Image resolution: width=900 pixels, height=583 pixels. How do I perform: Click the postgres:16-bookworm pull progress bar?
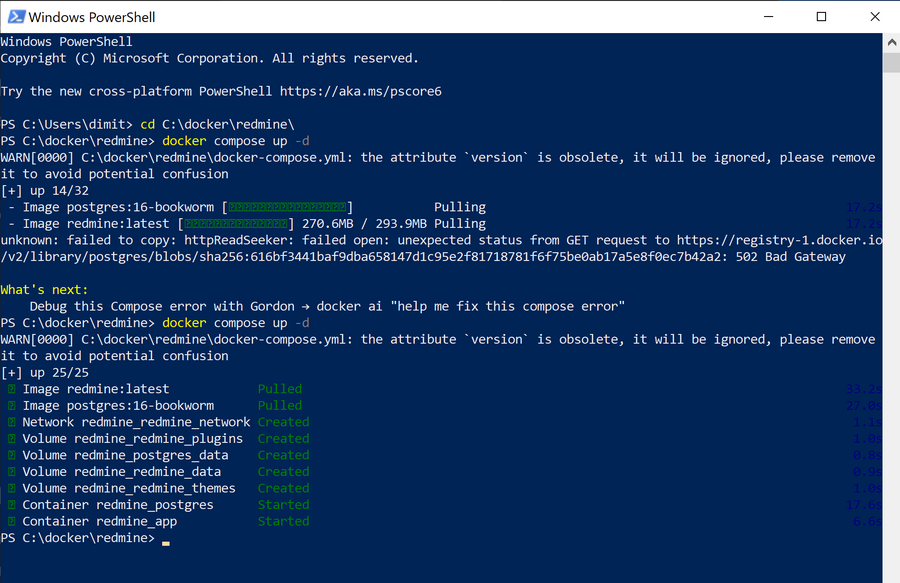click(288, 207)
